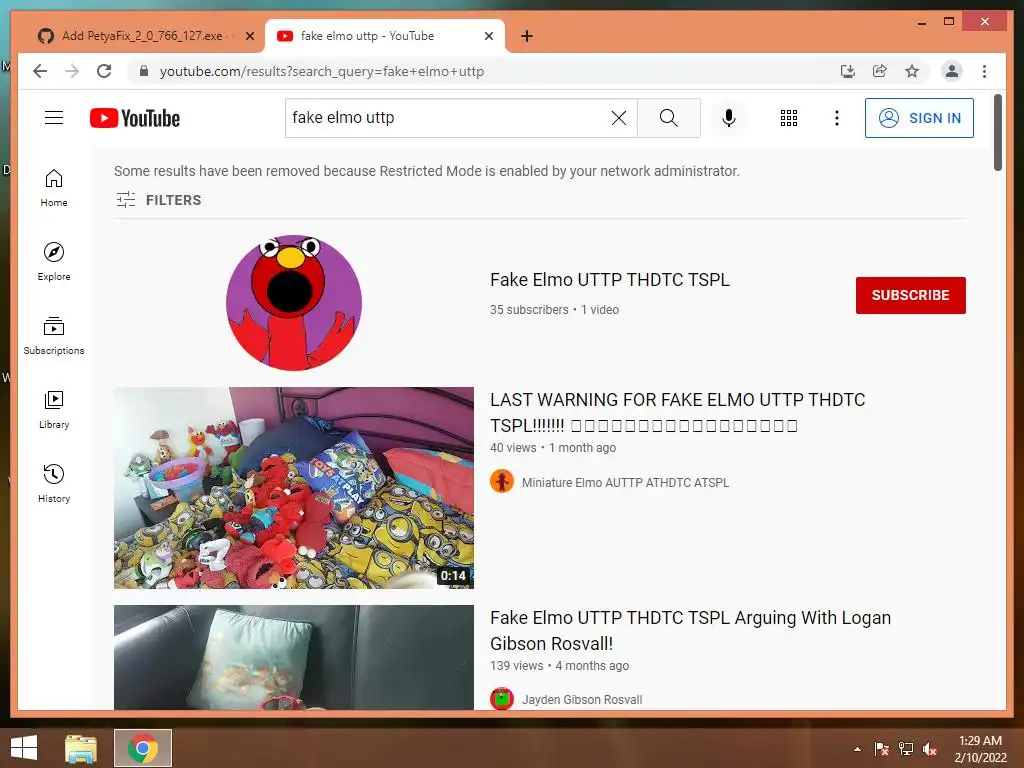
Task: Run search with the magnifying glass button
Action: pos(669,118)
